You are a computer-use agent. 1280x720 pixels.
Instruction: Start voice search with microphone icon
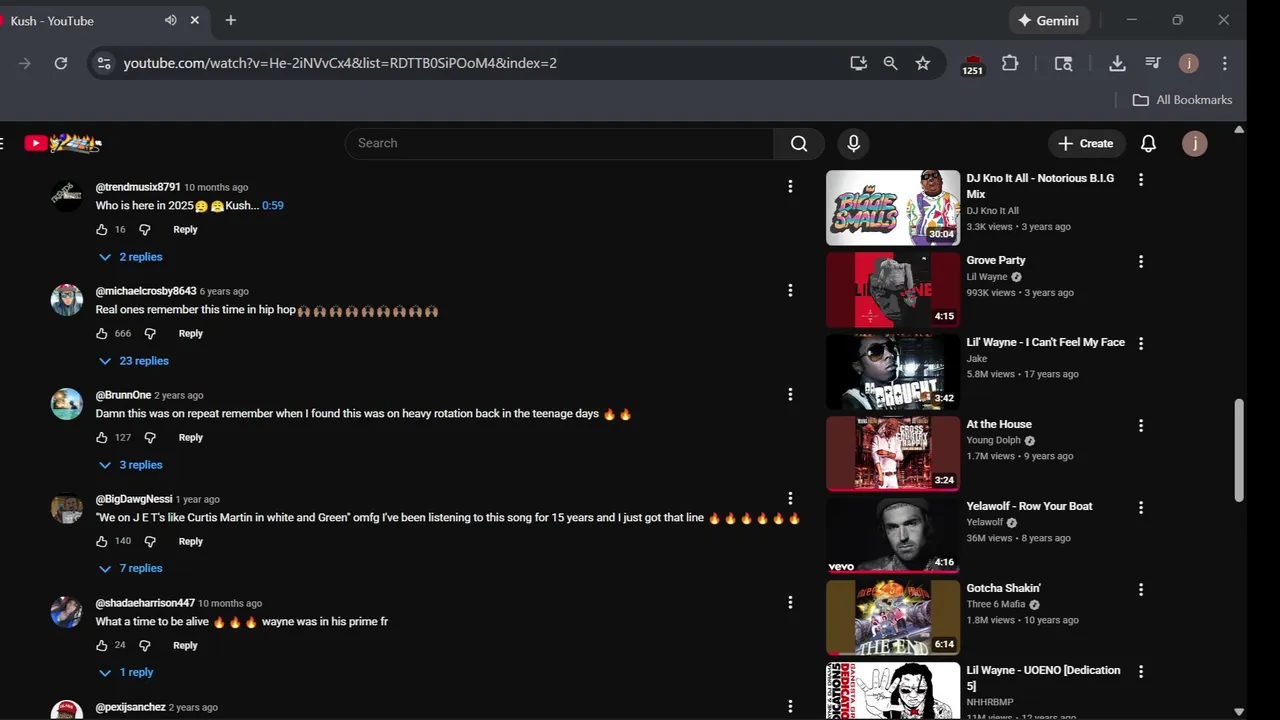pos(853,143)
